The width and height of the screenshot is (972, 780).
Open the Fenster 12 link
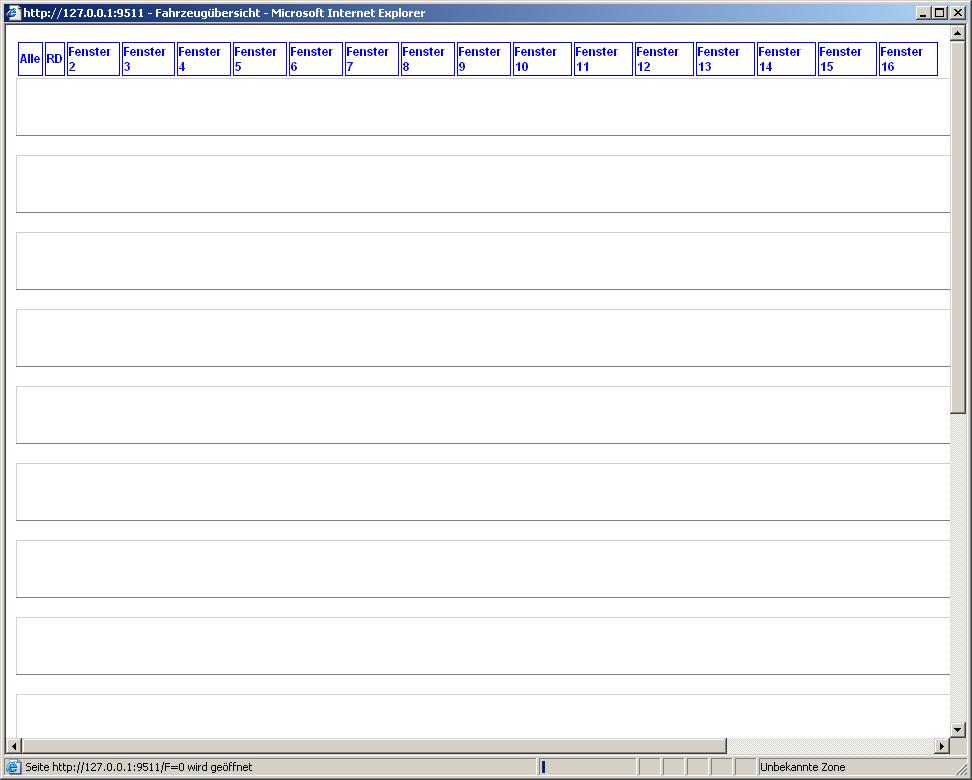coord(658,59)
